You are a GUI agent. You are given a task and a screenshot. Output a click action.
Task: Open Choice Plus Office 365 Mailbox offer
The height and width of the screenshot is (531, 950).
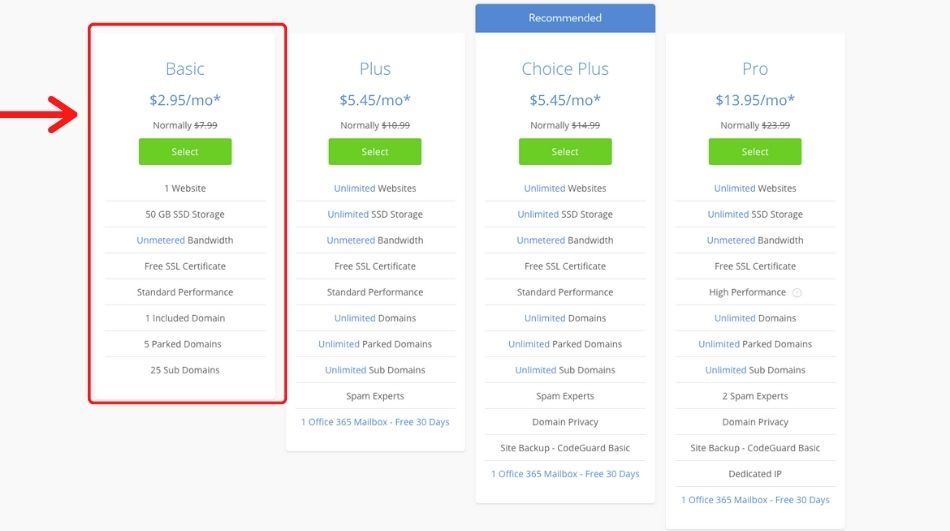click(x=565, y=474)
